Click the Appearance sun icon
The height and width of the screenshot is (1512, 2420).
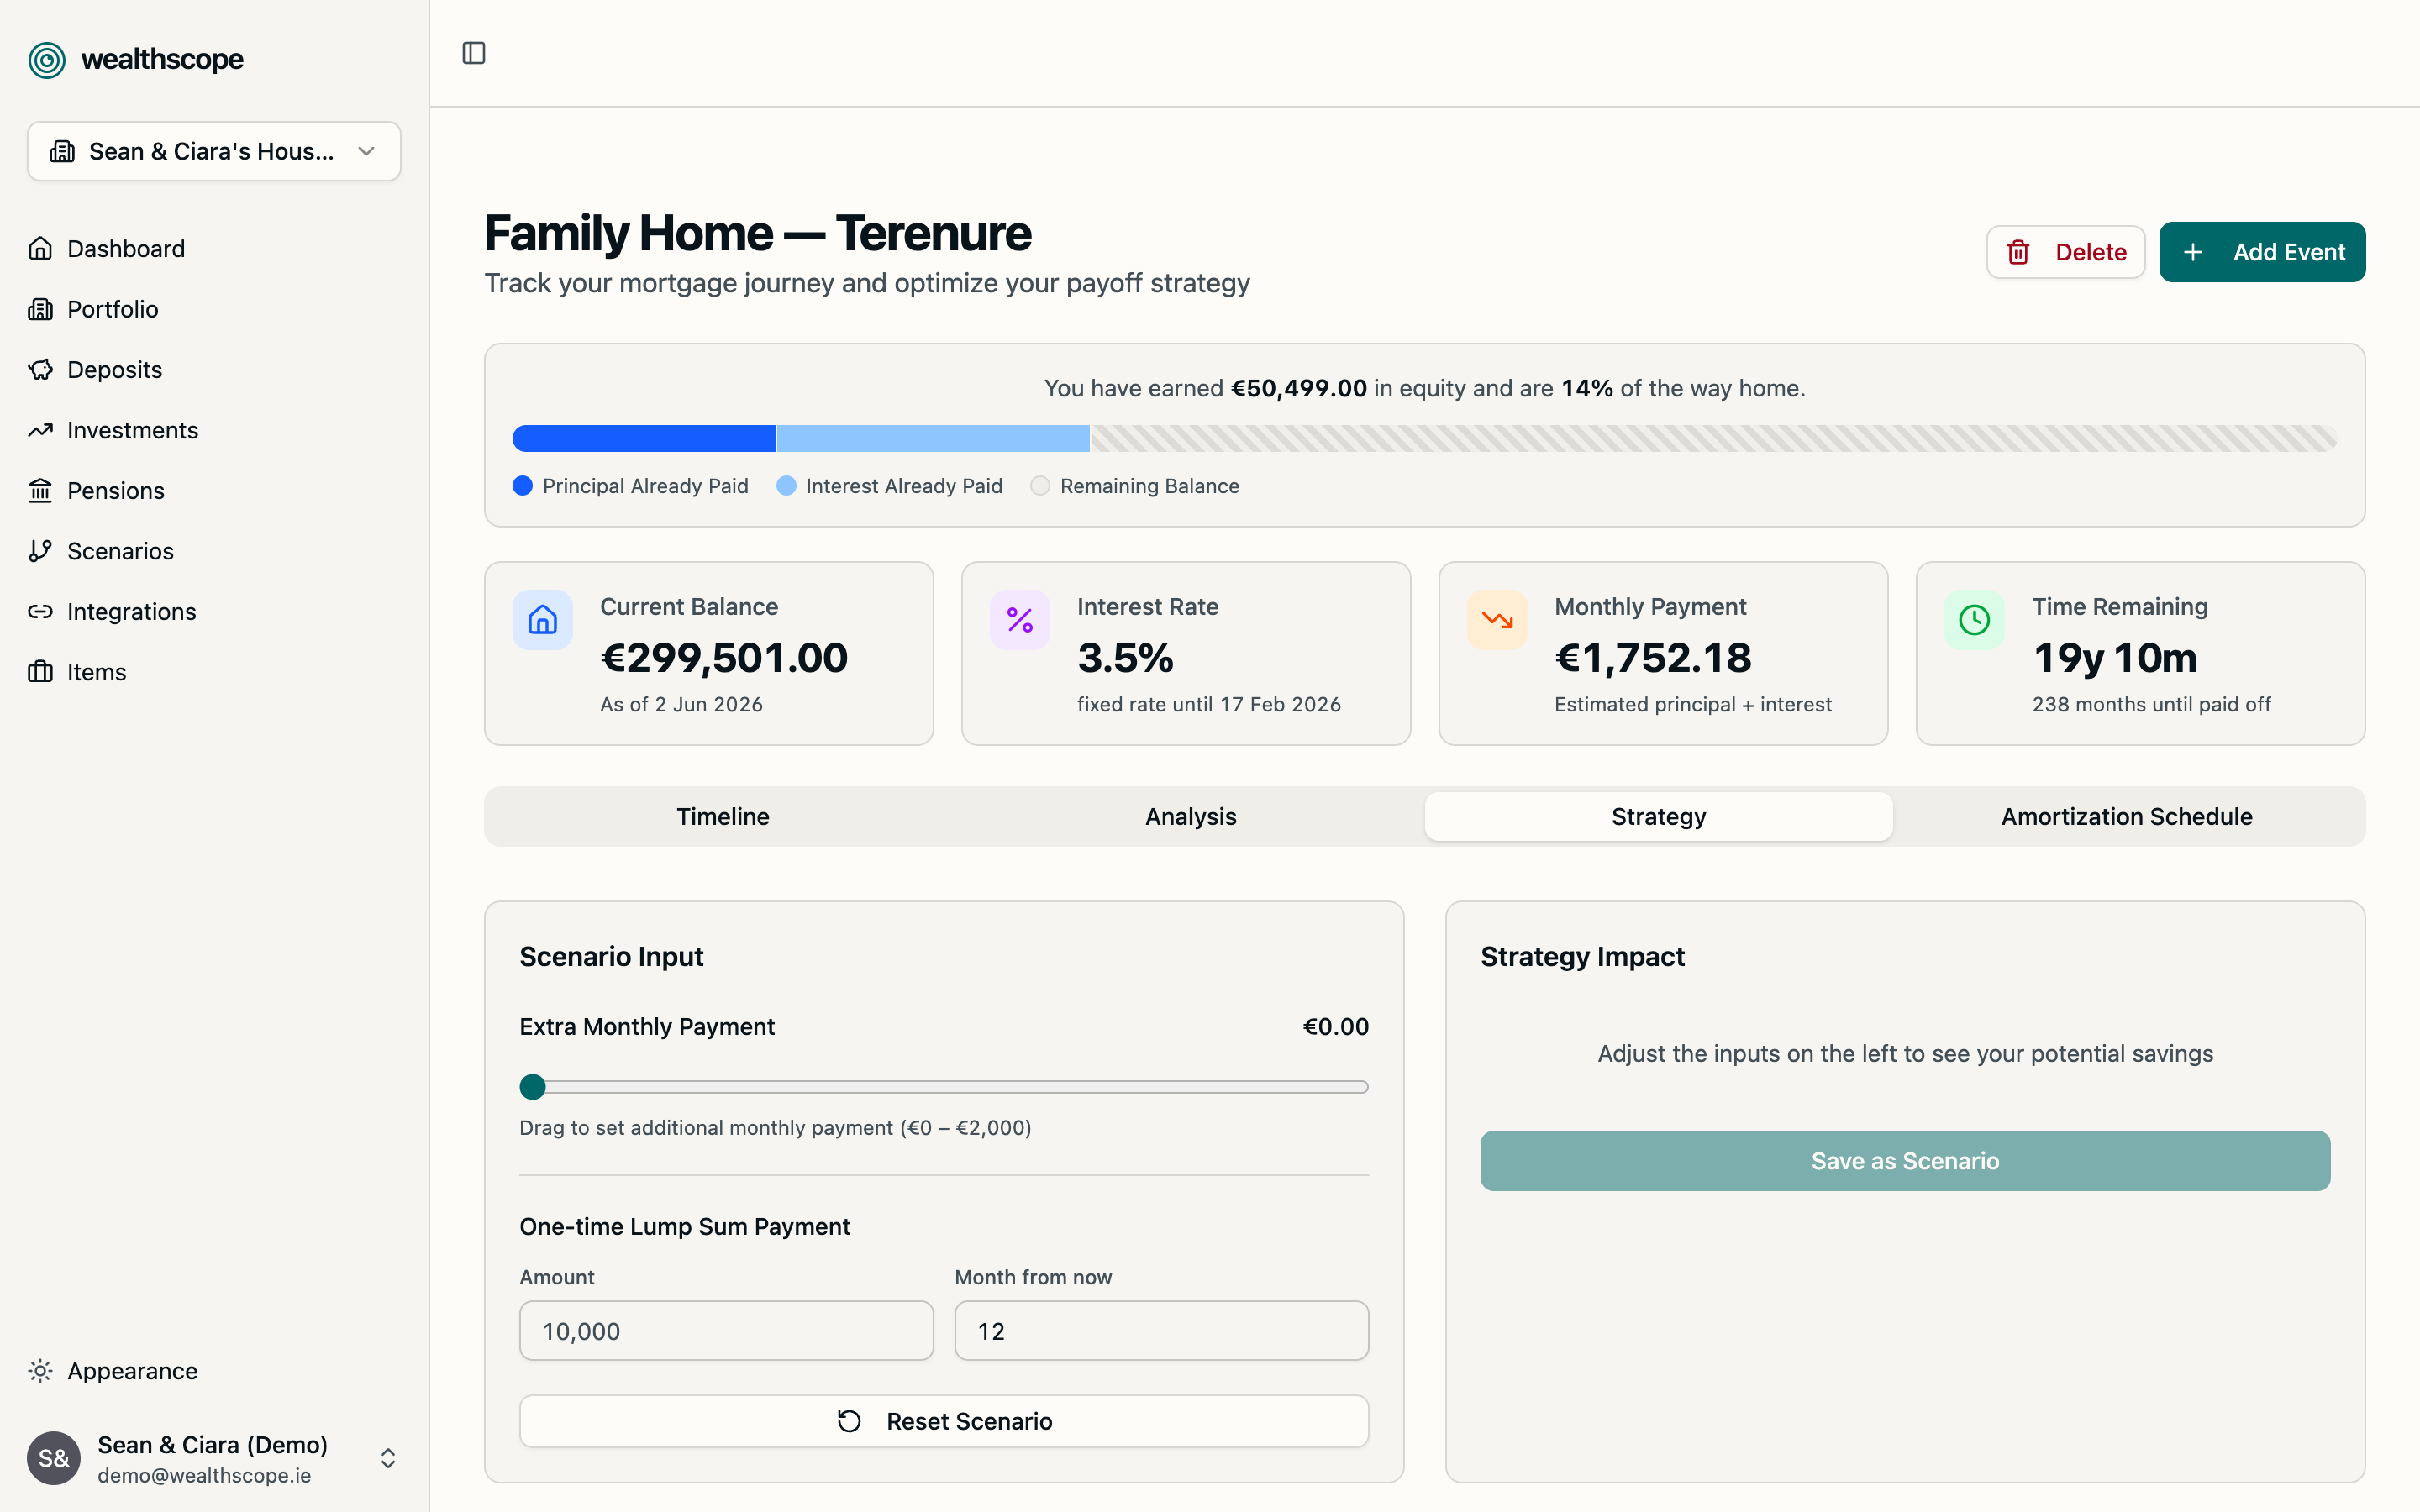point(40,1371)
